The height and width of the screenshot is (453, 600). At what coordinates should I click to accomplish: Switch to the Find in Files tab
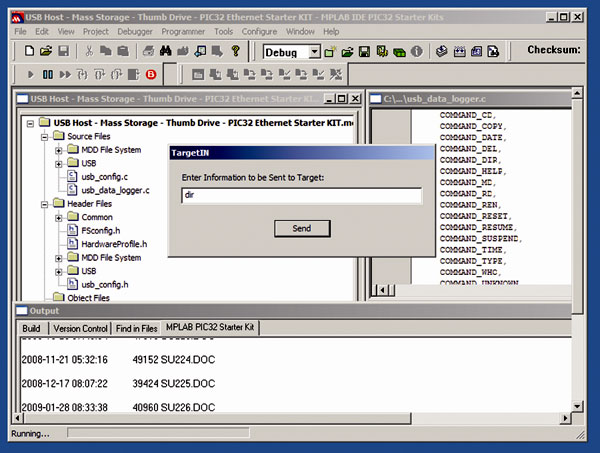[x=137, y=328]
